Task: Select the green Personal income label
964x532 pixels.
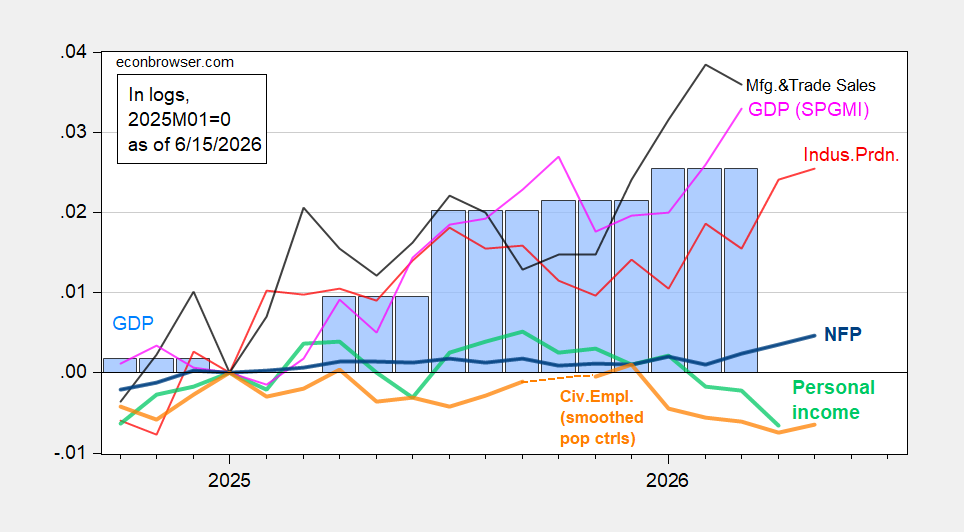Action: click(x=833, y=400)
